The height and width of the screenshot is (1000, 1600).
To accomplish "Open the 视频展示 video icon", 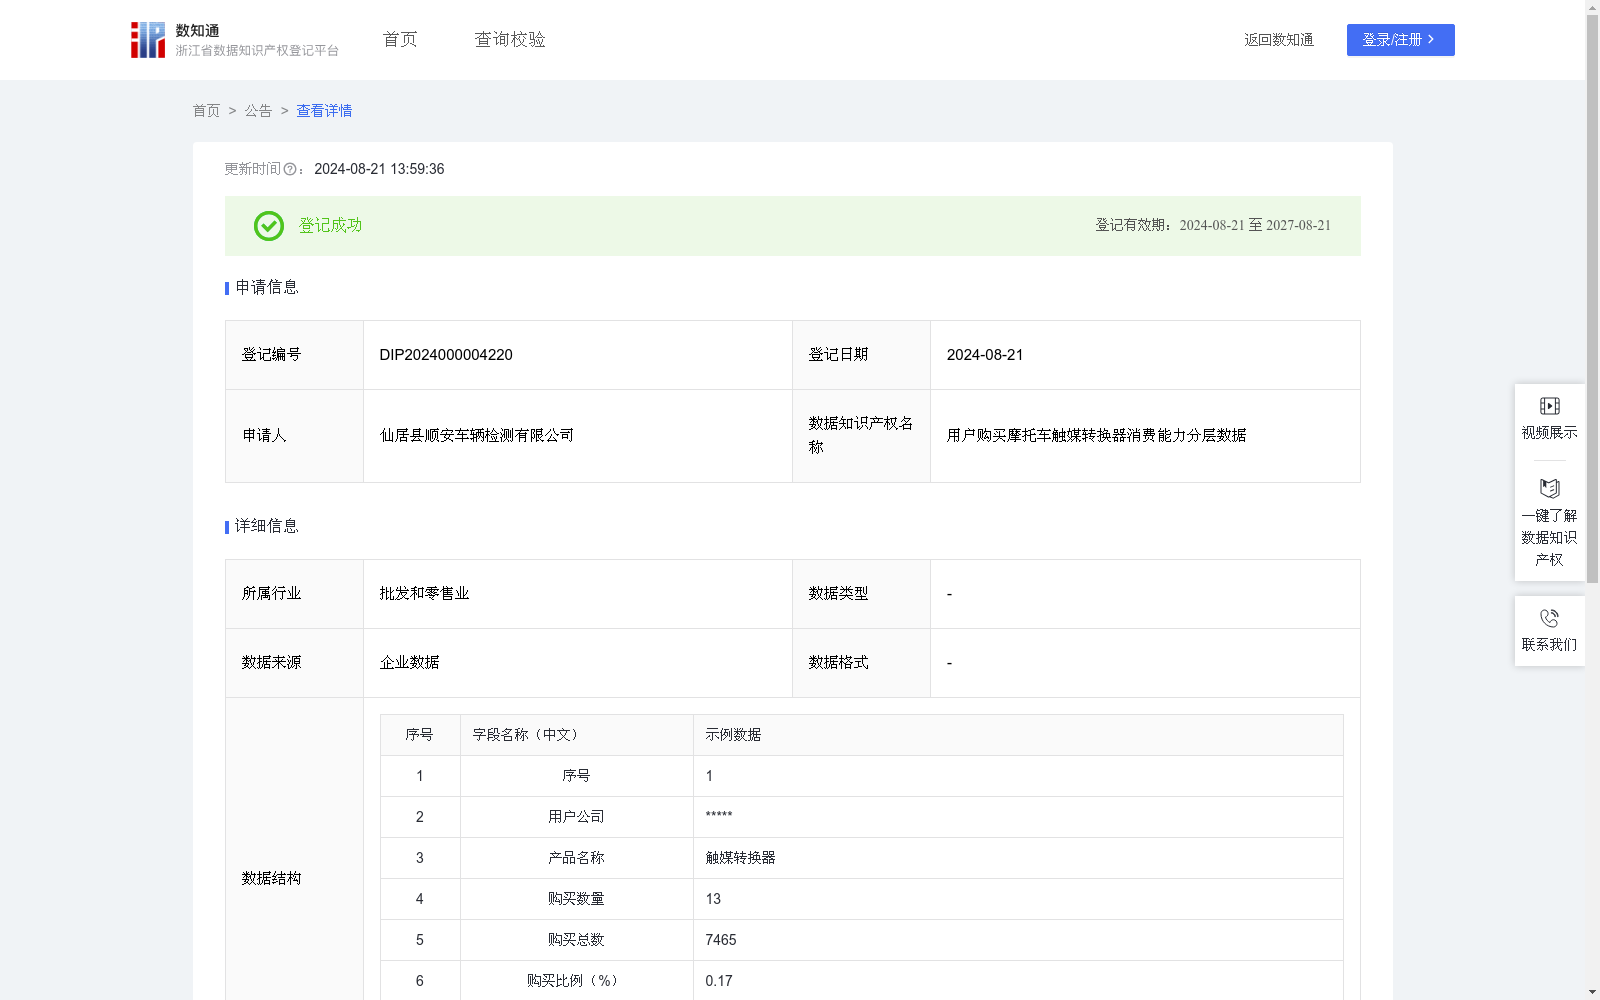I will pyautogui.click(x=1550, y=406).
